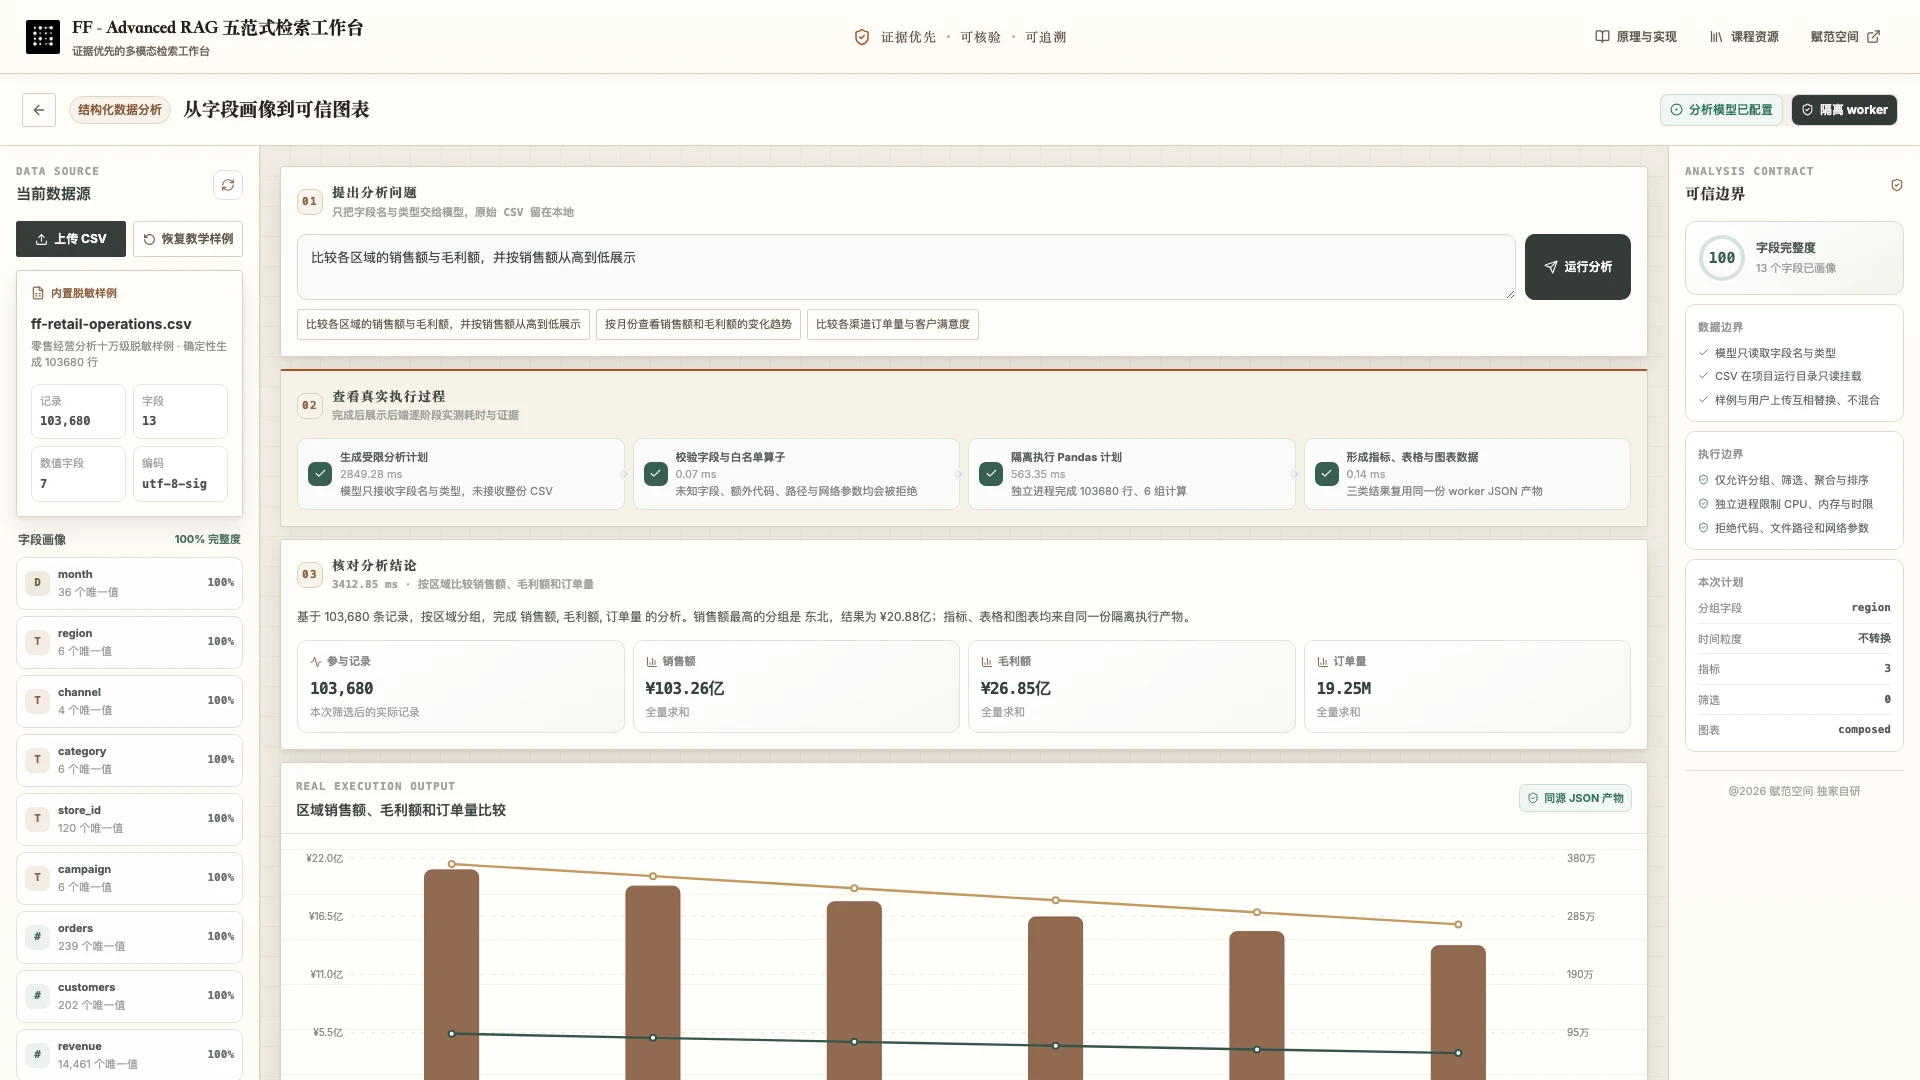The width and height of the screenshot is (1920, 1080).
Task: Click the 订单量 total 19.25M
Action: (x=1344, y=688)
